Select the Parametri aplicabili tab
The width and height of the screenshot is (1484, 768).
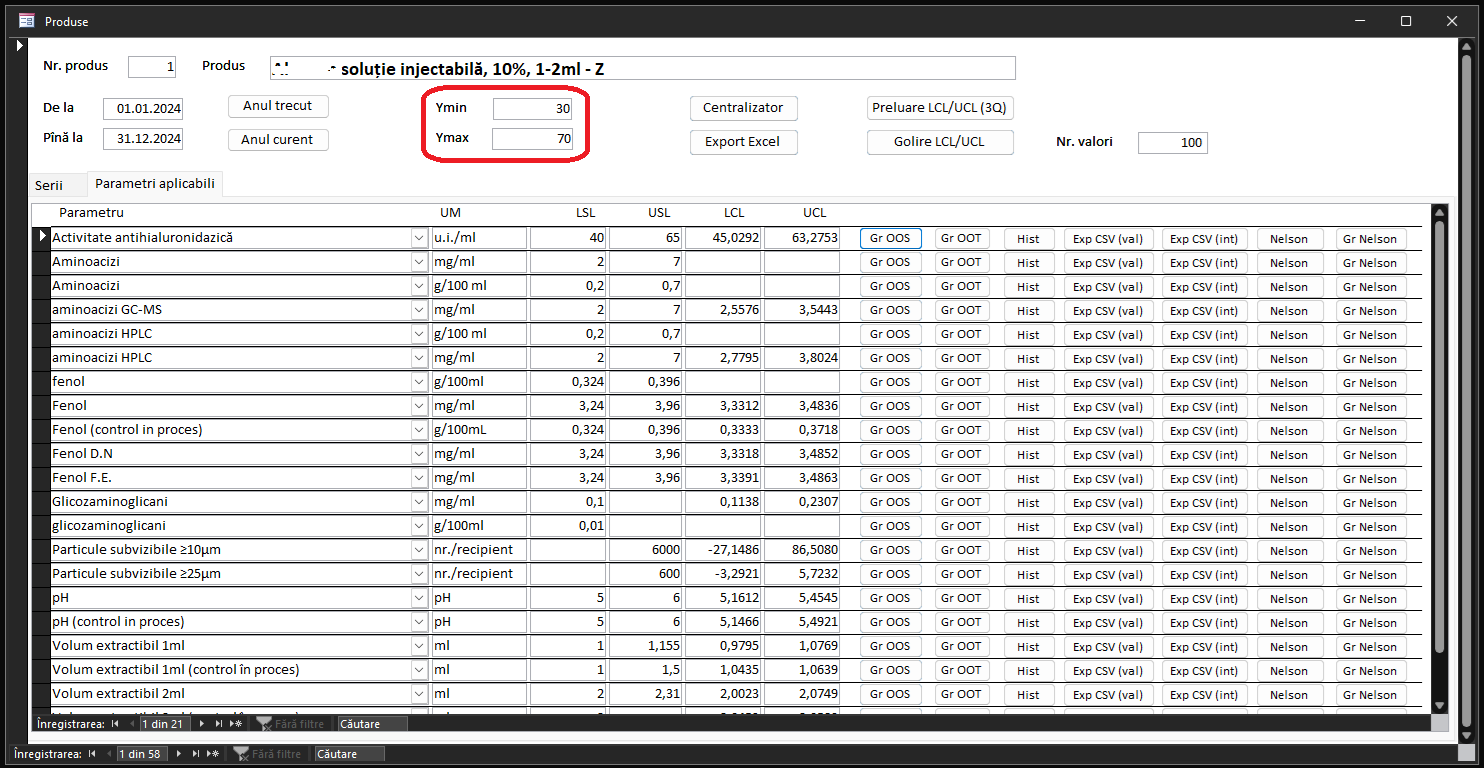coord(155,184)
